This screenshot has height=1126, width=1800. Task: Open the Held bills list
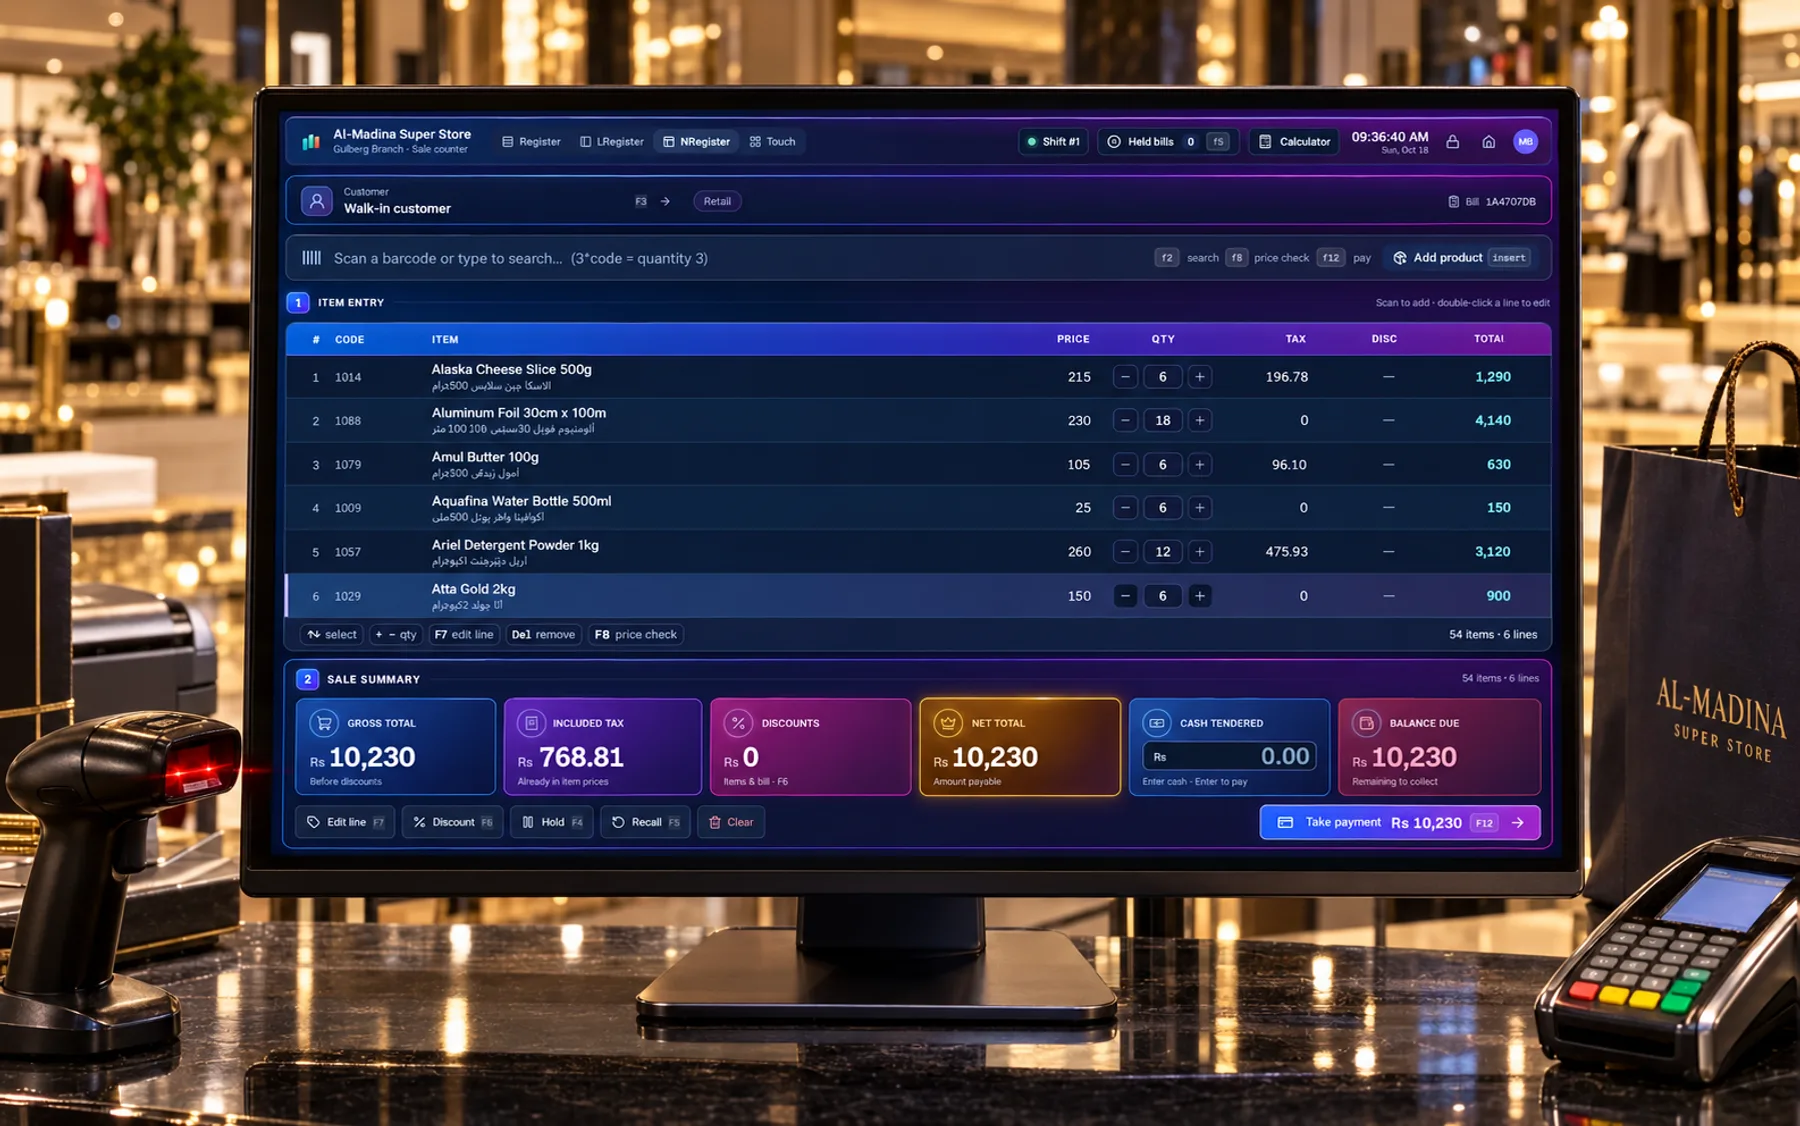1167,142
